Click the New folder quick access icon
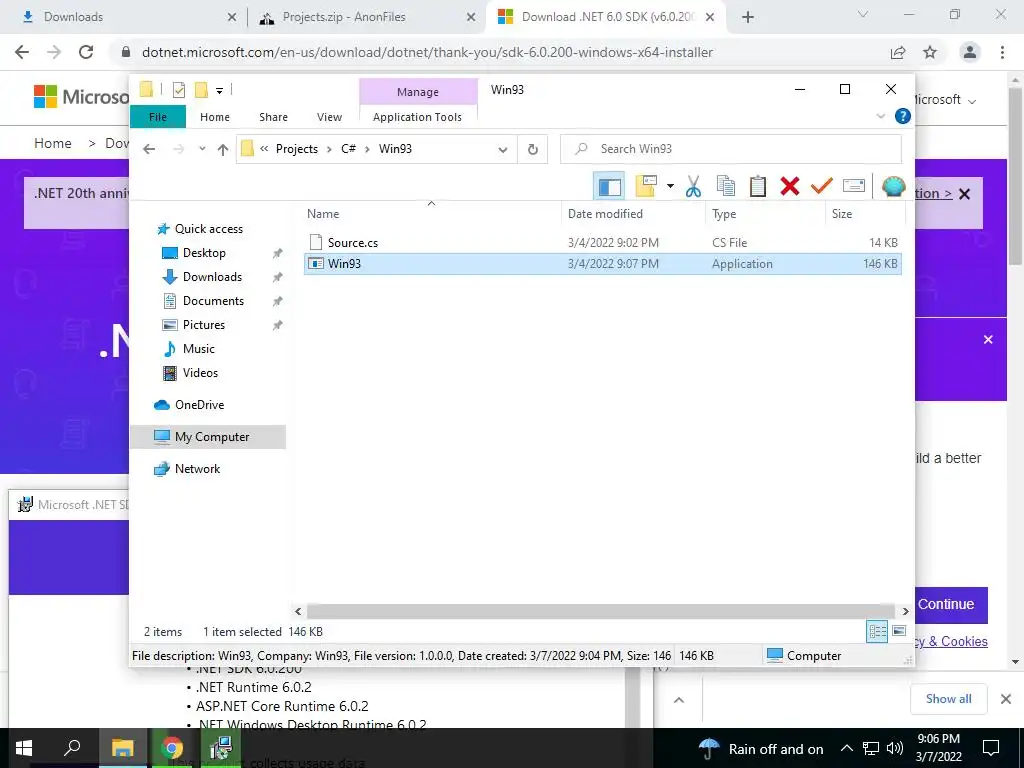Screen dimensions: 1024x768 [201, 90]
